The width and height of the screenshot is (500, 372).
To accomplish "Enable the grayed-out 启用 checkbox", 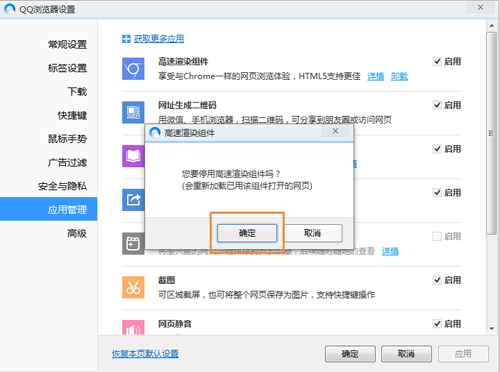I will pos(437,236).
